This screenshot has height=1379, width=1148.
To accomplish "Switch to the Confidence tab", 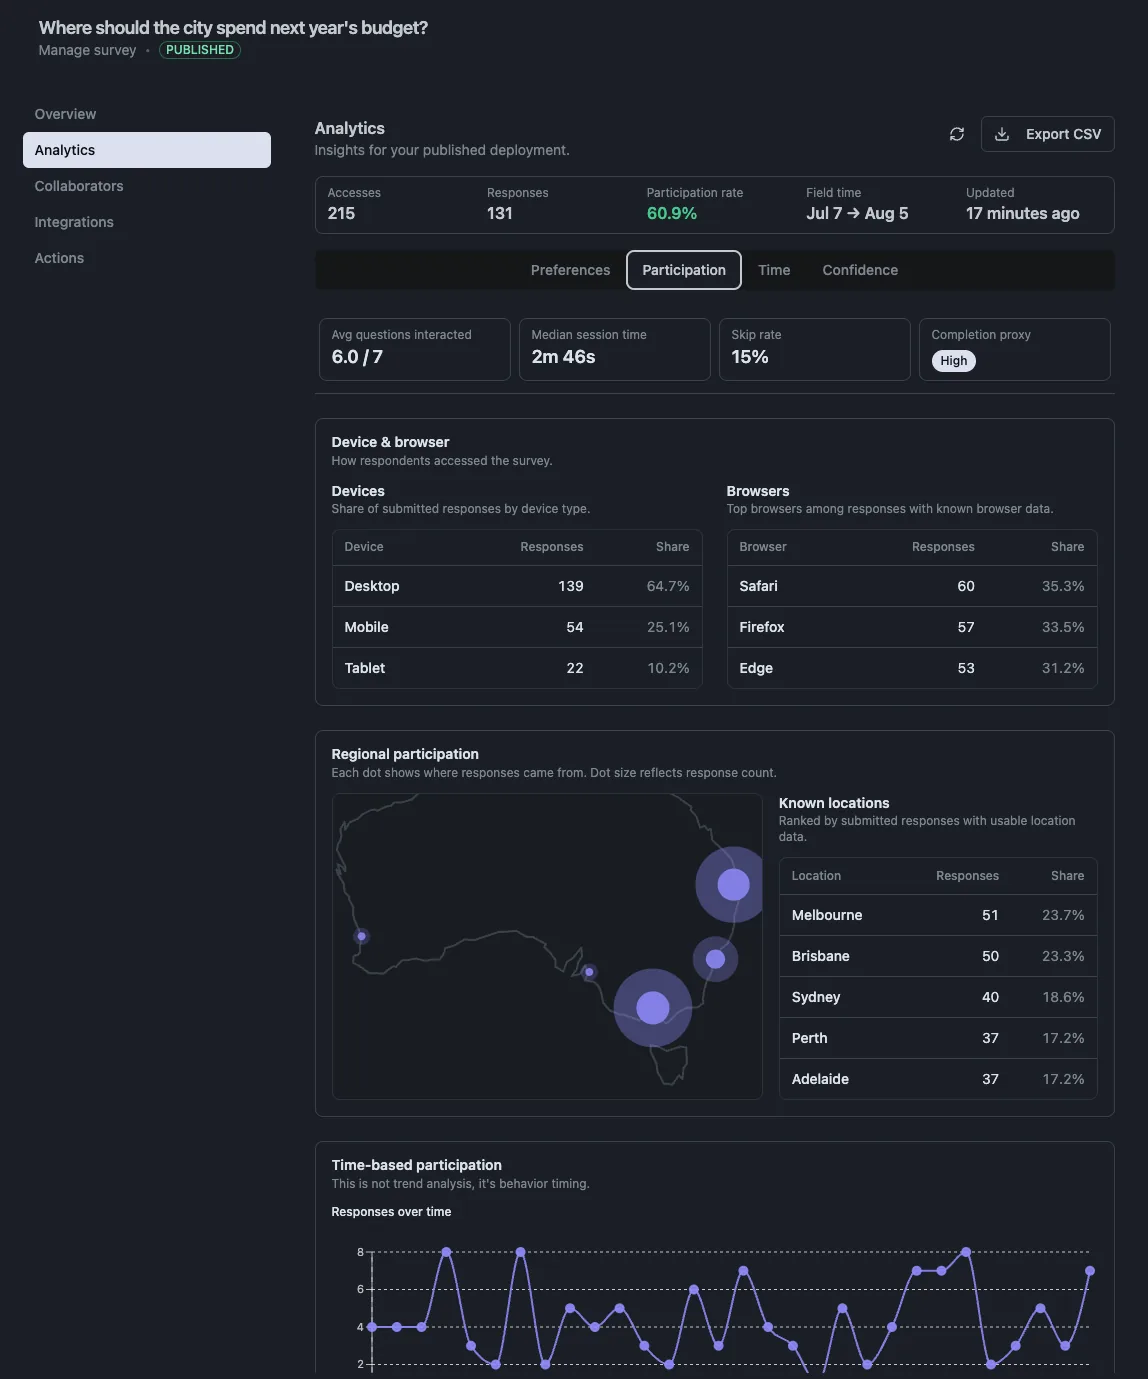I will (860, 270).
